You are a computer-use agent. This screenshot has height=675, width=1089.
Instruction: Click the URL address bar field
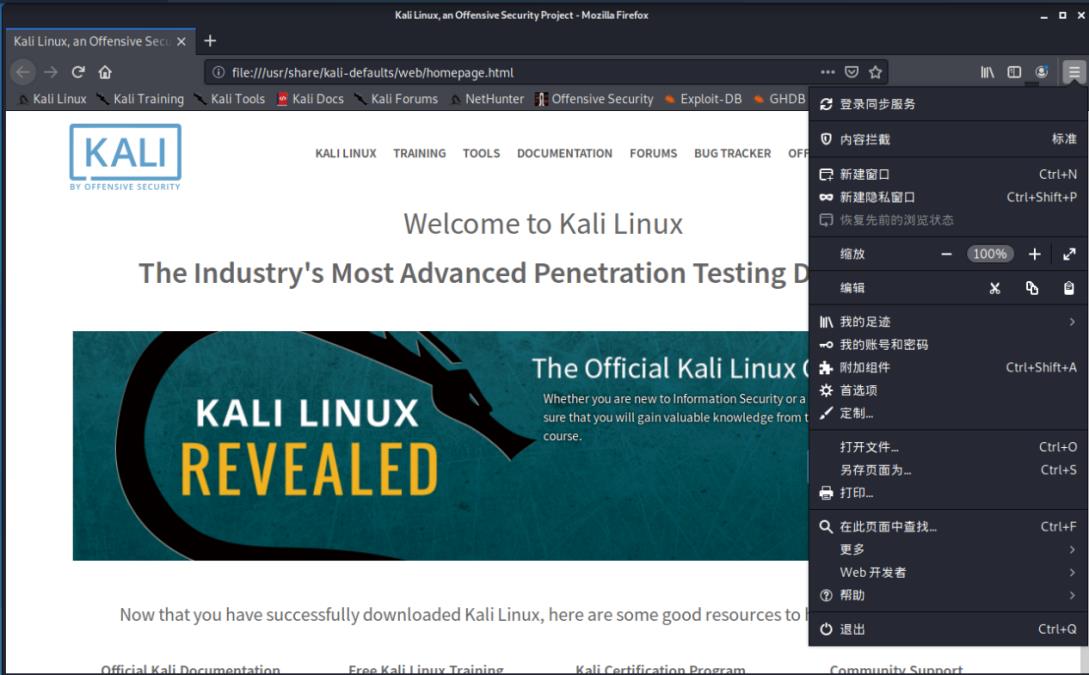[x=510, y=72]
